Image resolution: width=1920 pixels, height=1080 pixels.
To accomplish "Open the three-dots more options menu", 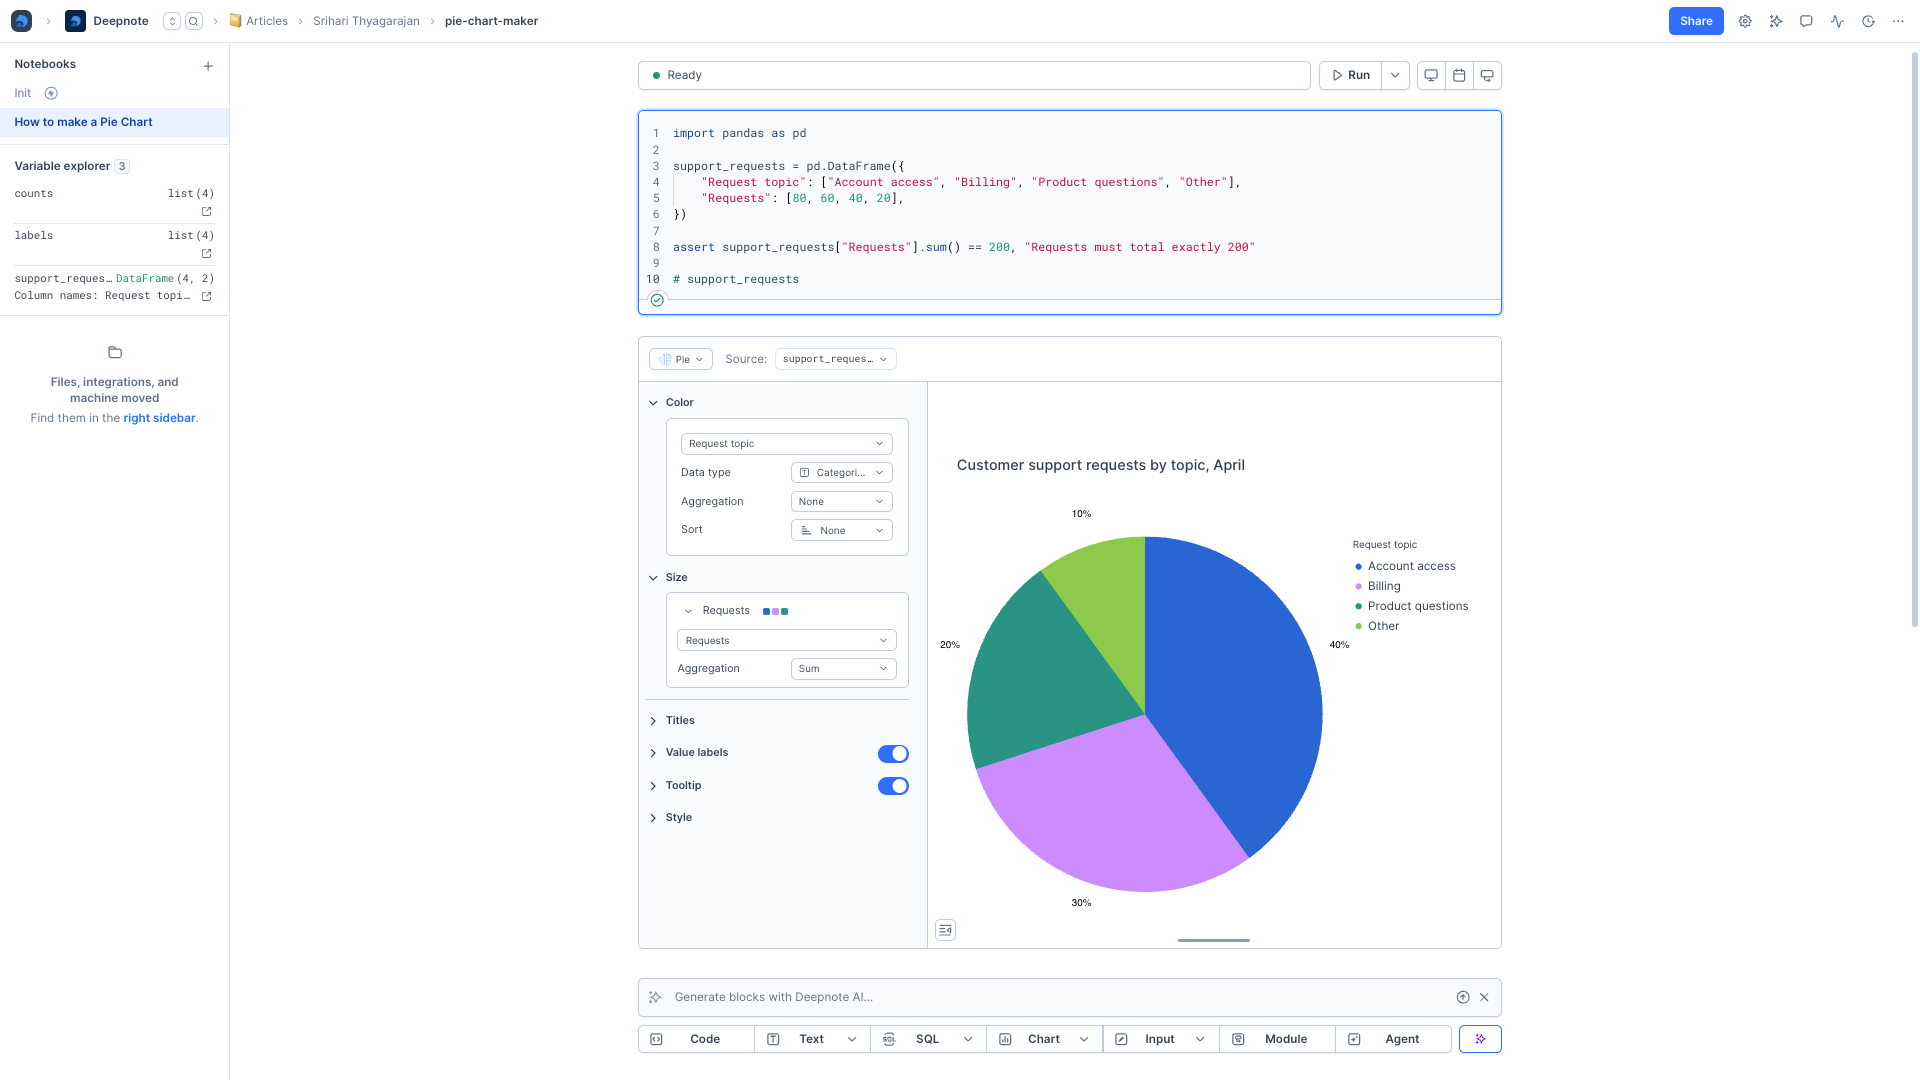I will 1898,21.
